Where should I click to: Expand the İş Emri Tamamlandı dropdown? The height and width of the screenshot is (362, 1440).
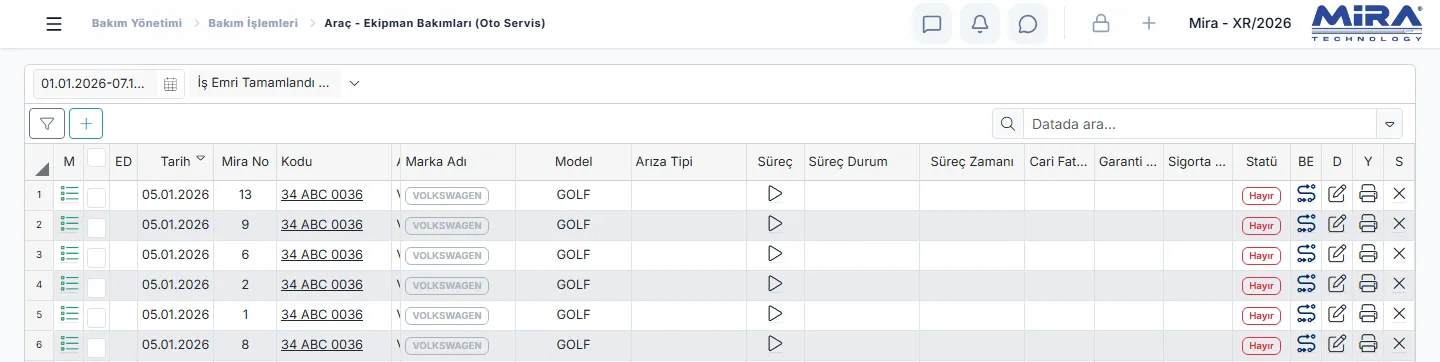pyautogui.click(x=354, y=84)
